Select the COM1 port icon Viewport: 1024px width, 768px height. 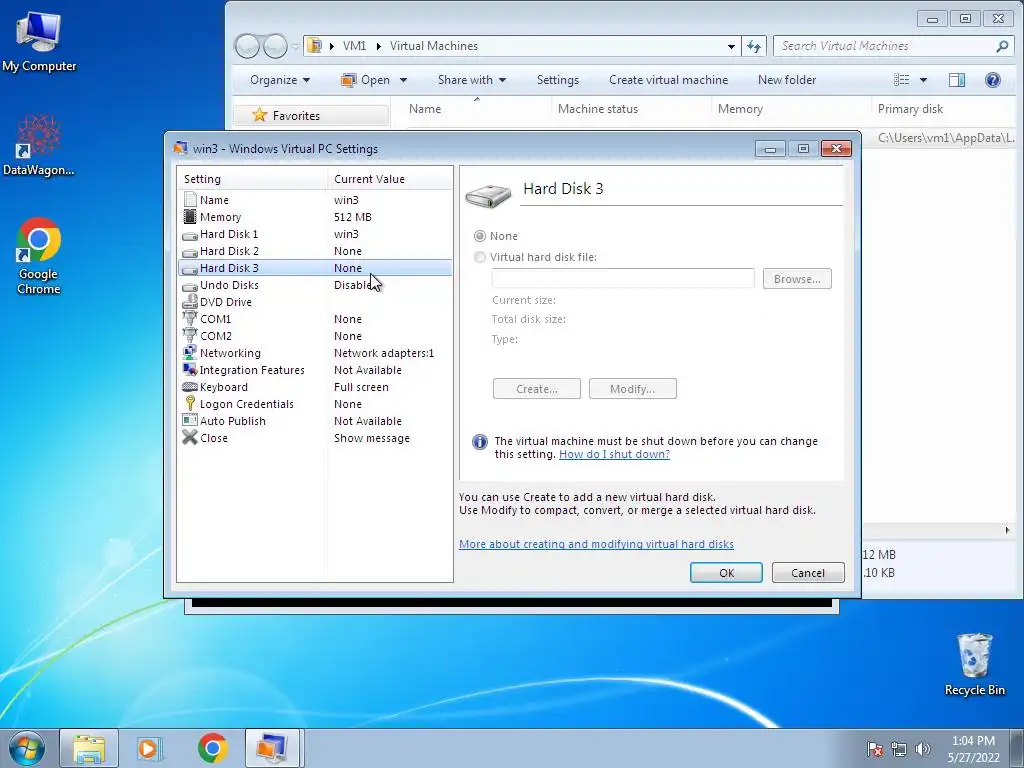click(189, 319)
